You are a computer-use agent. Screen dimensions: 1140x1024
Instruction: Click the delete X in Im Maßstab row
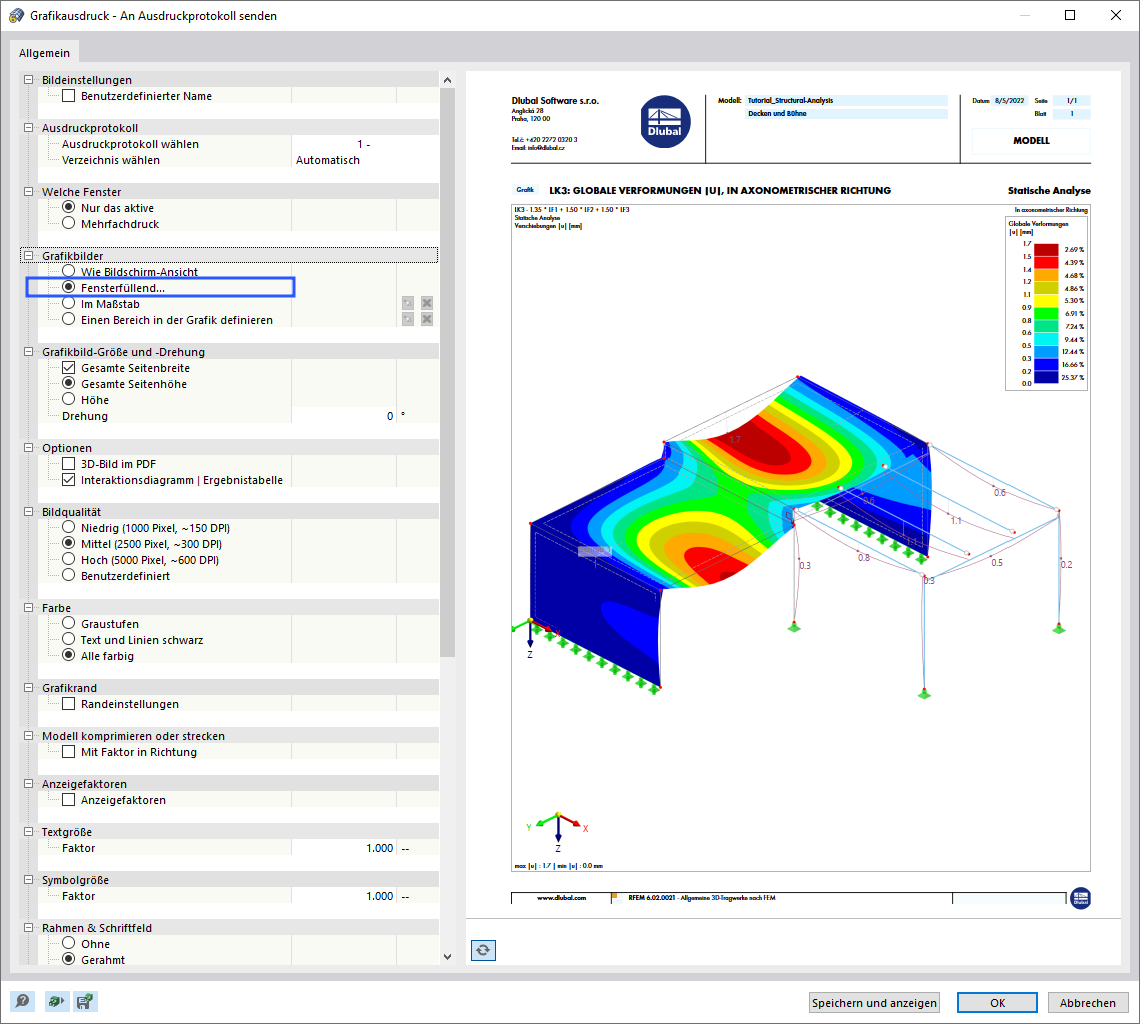click(x=427, y=303)
